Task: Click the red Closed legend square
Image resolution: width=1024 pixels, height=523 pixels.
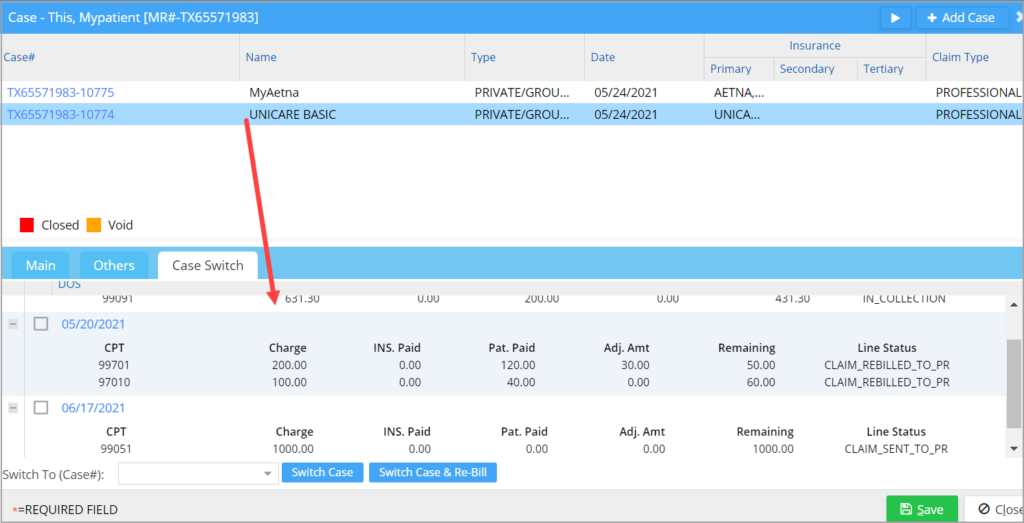Action: [x=27, y=225]
